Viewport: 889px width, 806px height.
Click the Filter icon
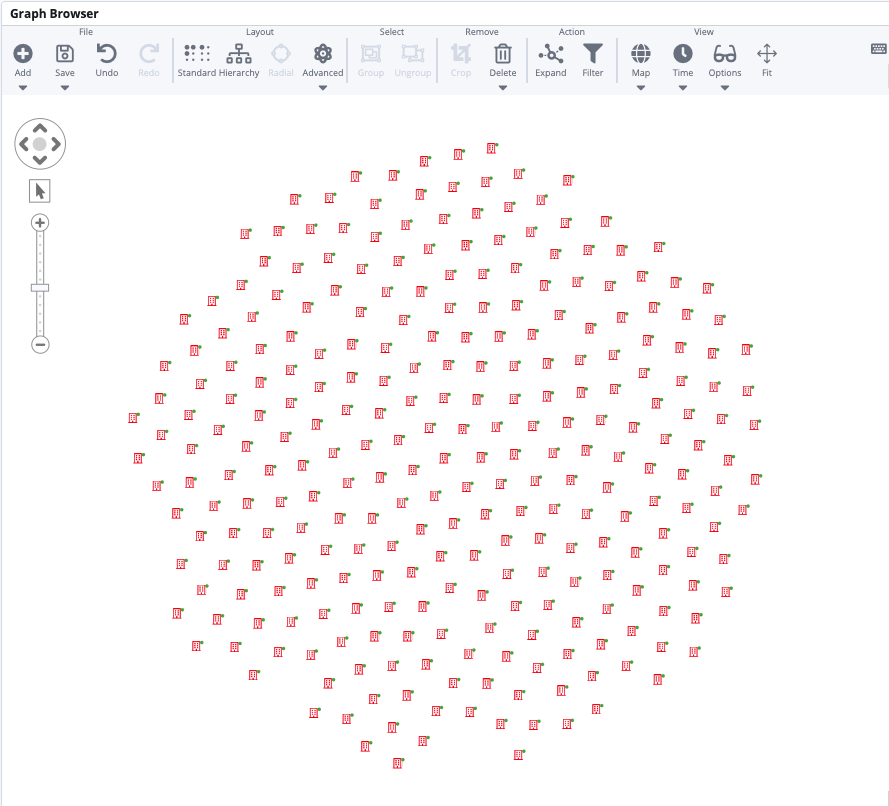pyautogui.click(x=593, y=54)
